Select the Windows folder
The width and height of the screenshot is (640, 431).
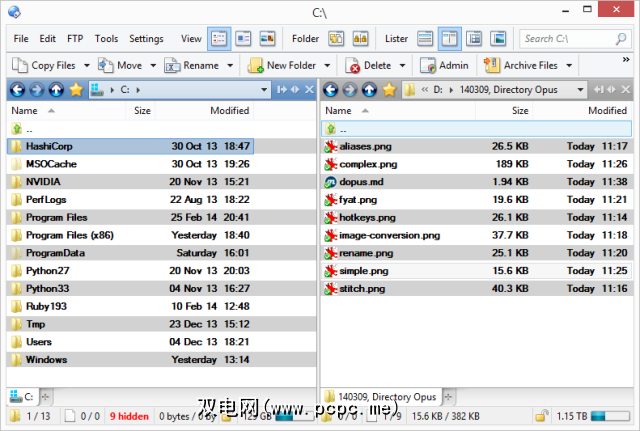point(131,360)
